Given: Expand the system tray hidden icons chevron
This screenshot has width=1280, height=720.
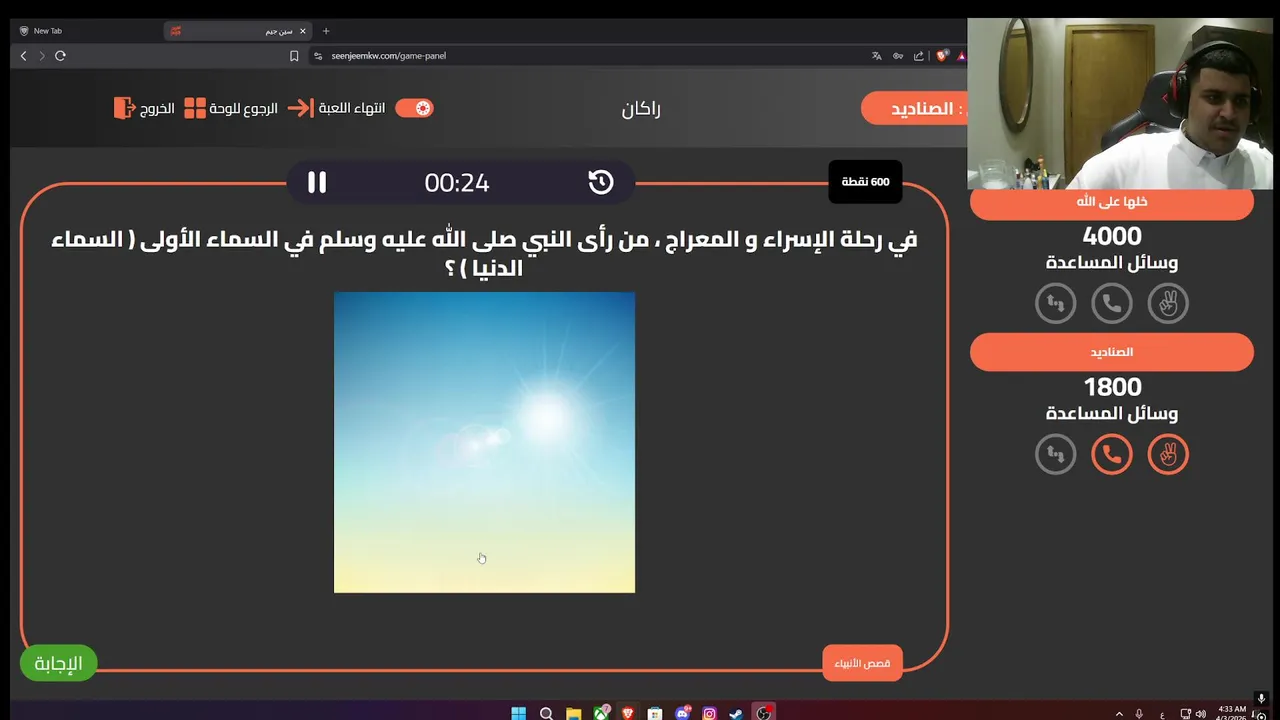Looking at the screenshot, I should click(1118, 714).
